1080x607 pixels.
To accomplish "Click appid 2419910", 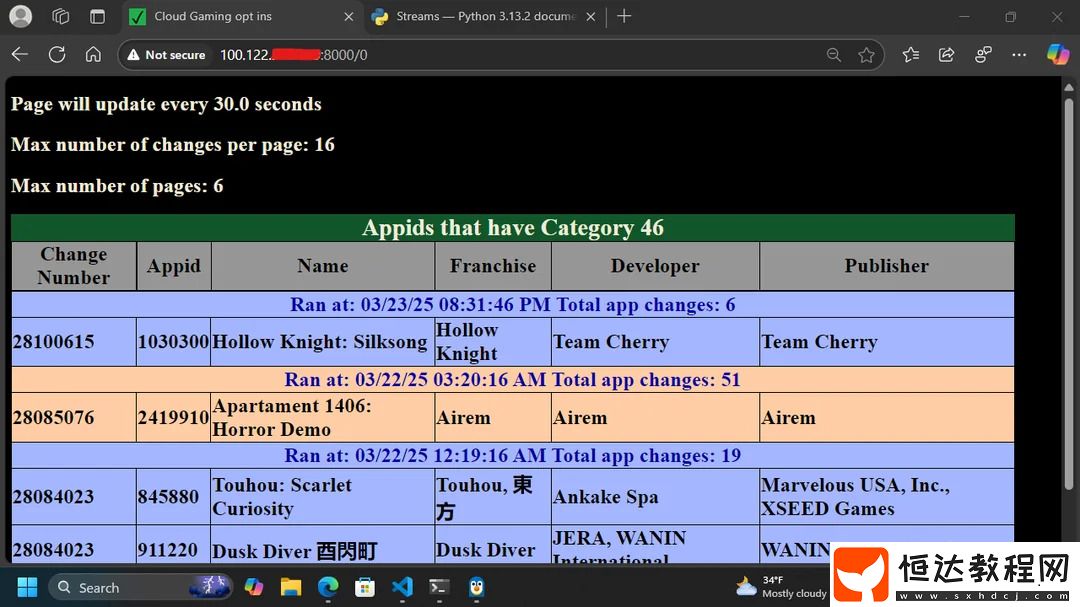I will (174, 418).
